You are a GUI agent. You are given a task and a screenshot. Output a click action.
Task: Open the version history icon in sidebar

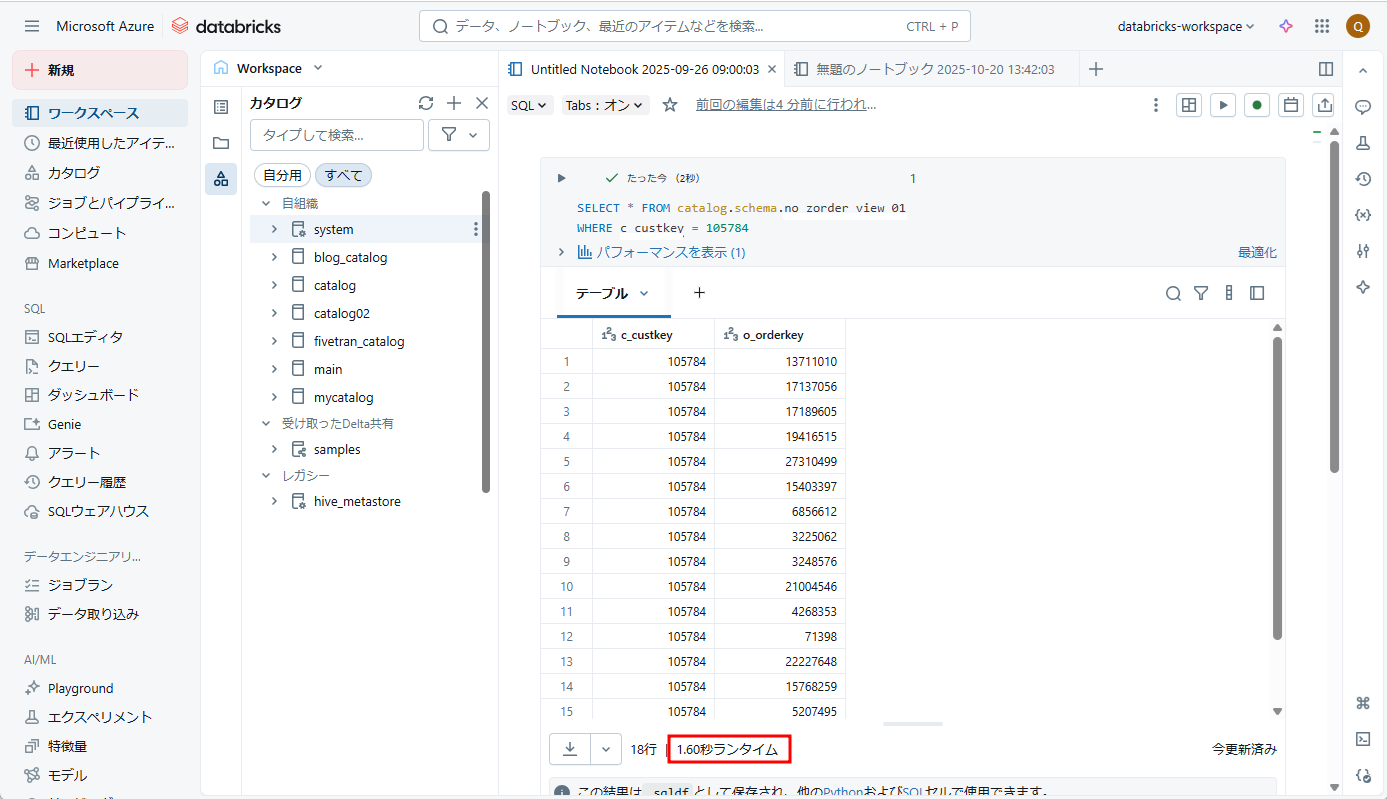click(x=1362, y=179)
